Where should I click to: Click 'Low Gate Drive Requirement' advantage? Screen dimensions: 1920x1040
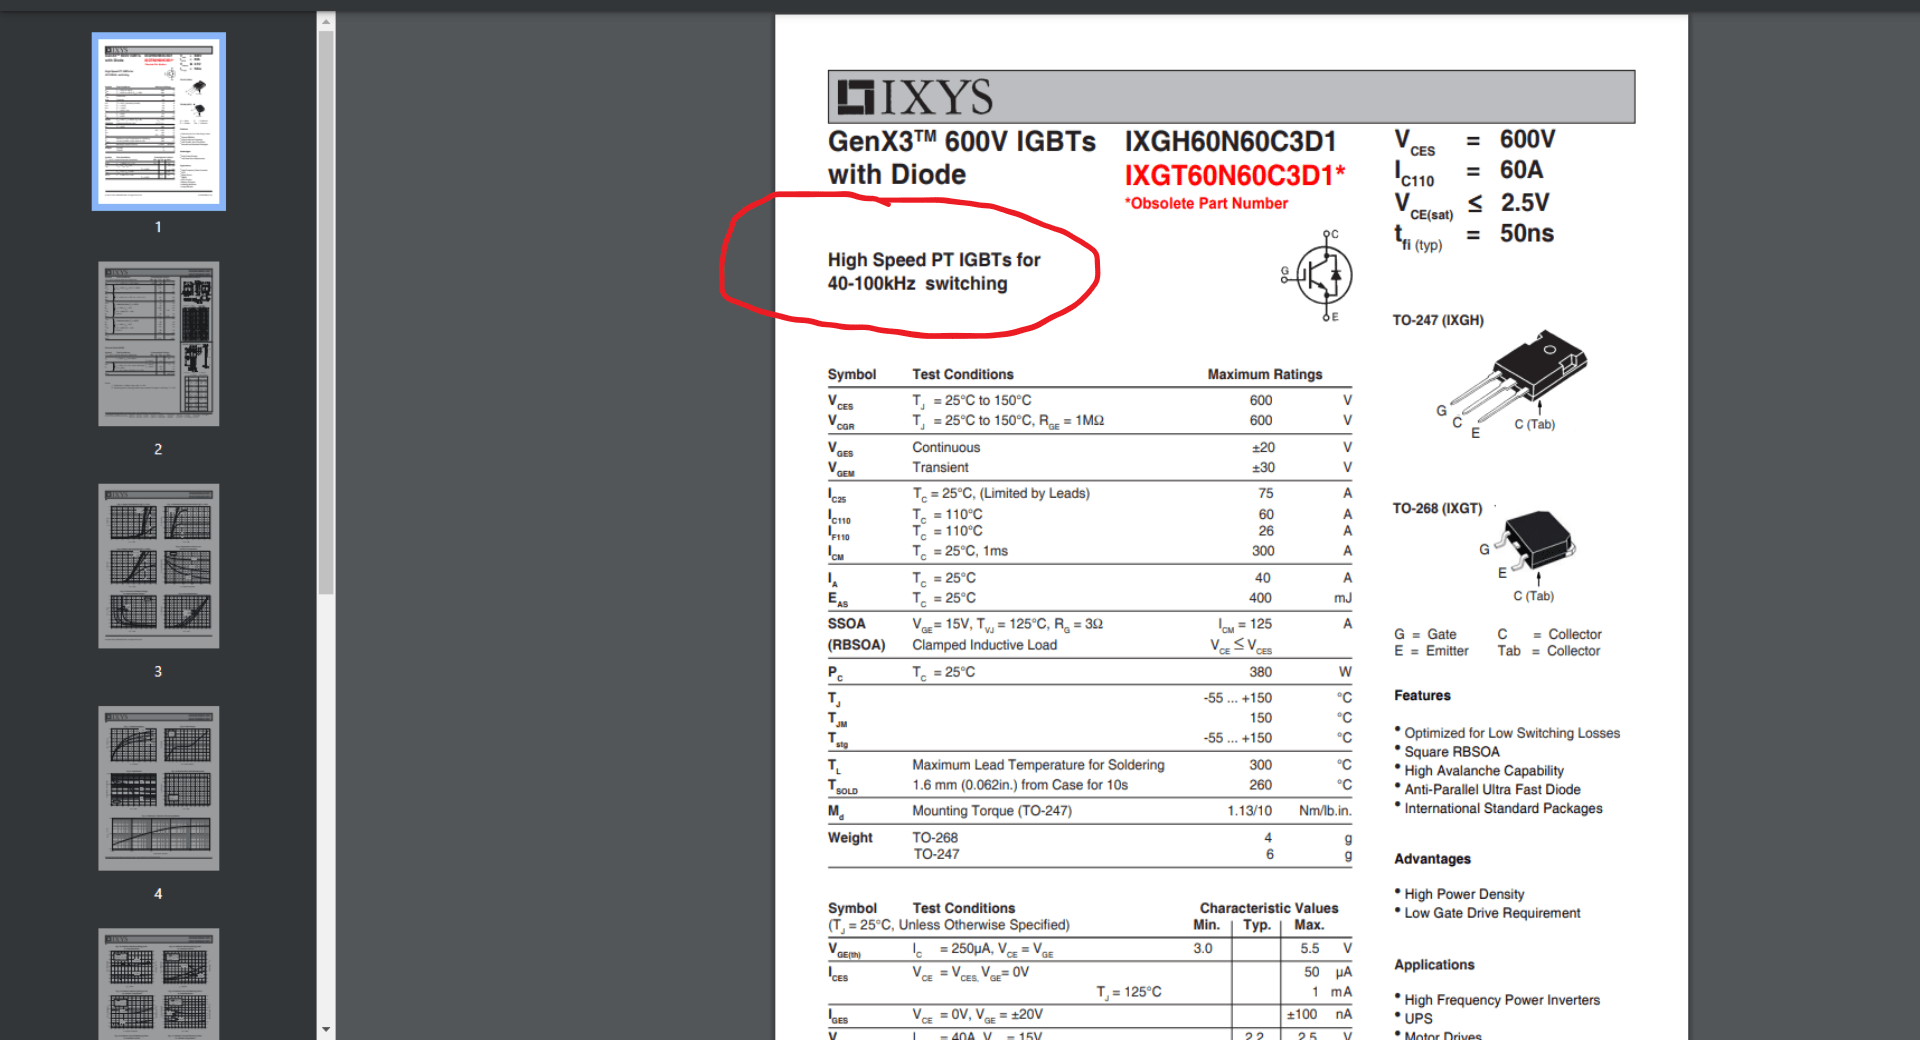[x=1492, y=913]
